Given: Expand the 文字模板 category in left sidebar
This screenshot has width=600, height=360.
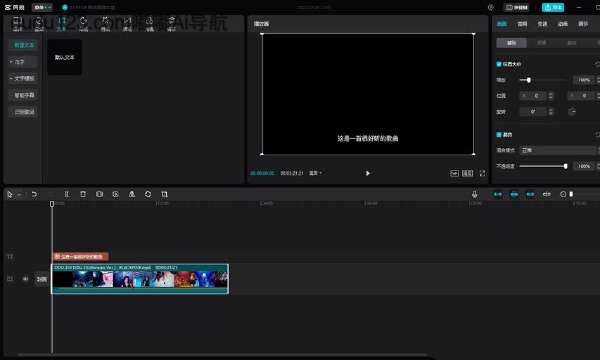Looking at the screenshot, I should click(23, 78).
